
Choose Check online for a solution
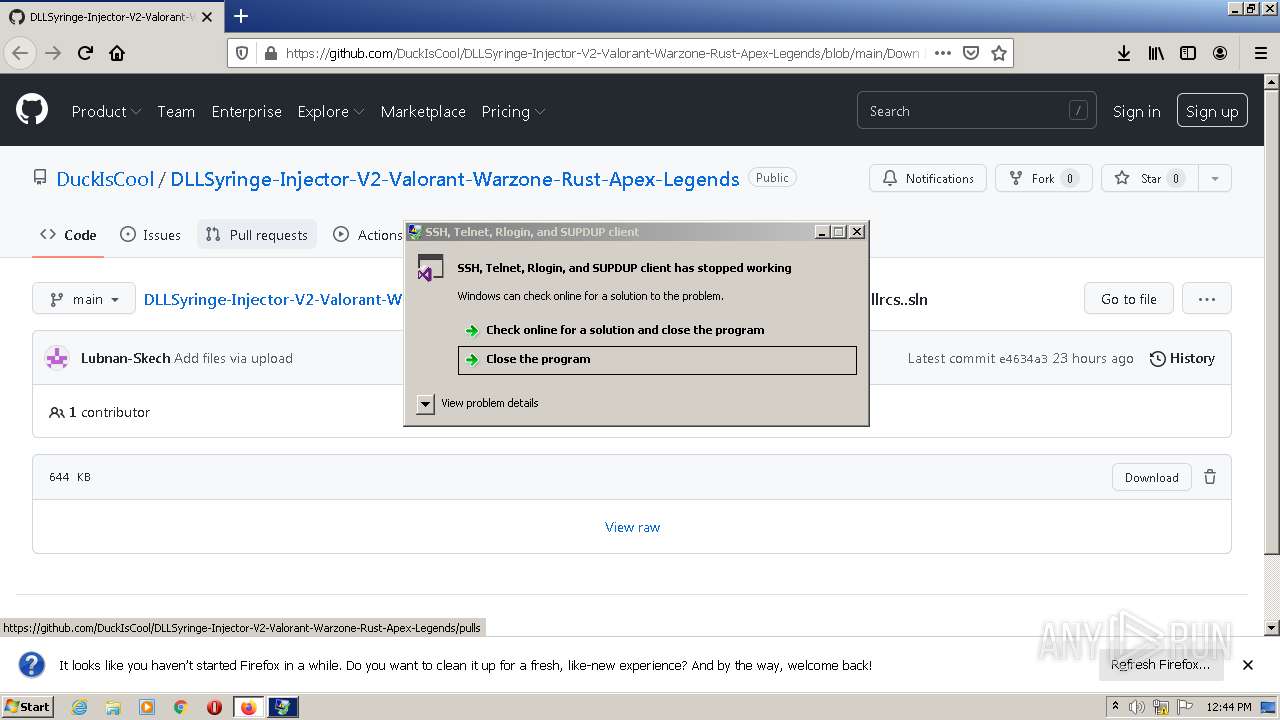click(657, 330)
